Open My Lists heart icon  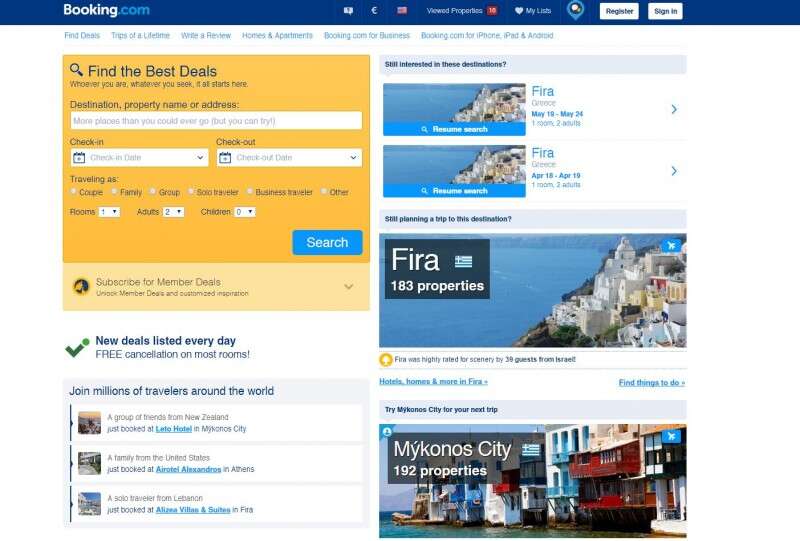pos(519,11)
